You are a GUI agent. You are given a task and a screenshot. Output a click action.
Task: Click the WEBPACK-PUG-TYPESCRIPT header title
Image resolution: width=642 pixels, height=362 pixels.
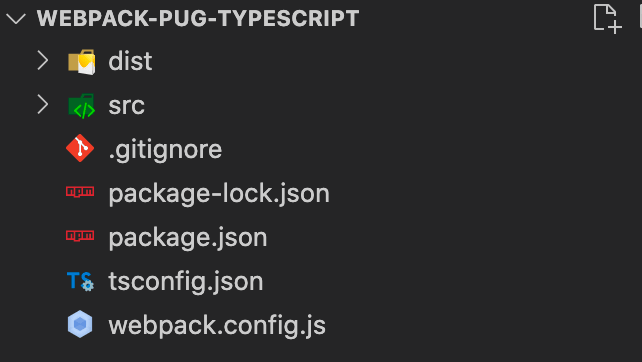click(198, 18)
